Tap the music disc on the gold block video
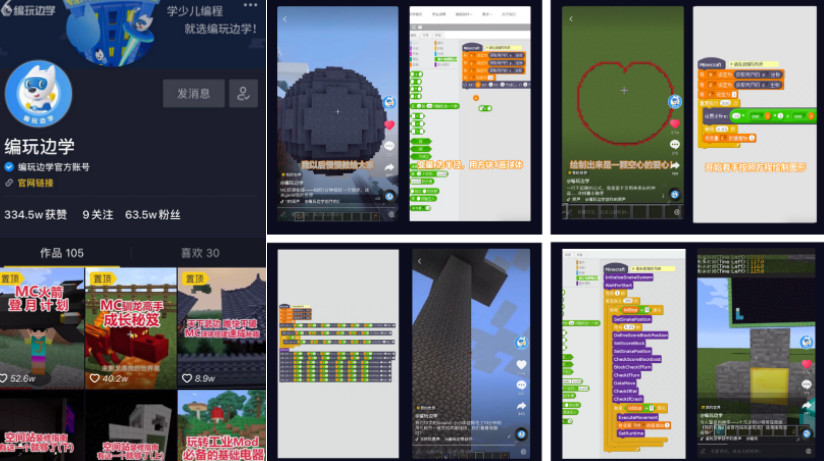Viewport: 824px width, 461px height. tap(807, 434)
